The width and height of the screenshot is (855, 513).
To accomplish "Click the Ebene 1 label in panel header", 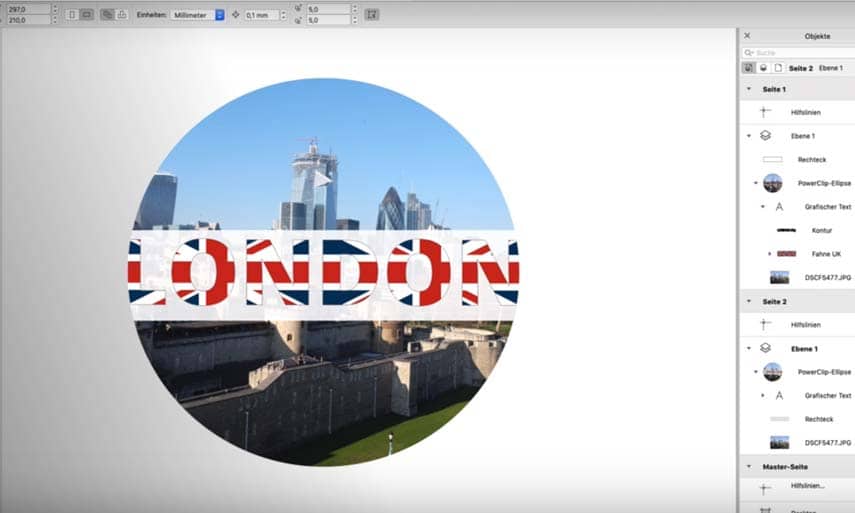I will 830,68.
